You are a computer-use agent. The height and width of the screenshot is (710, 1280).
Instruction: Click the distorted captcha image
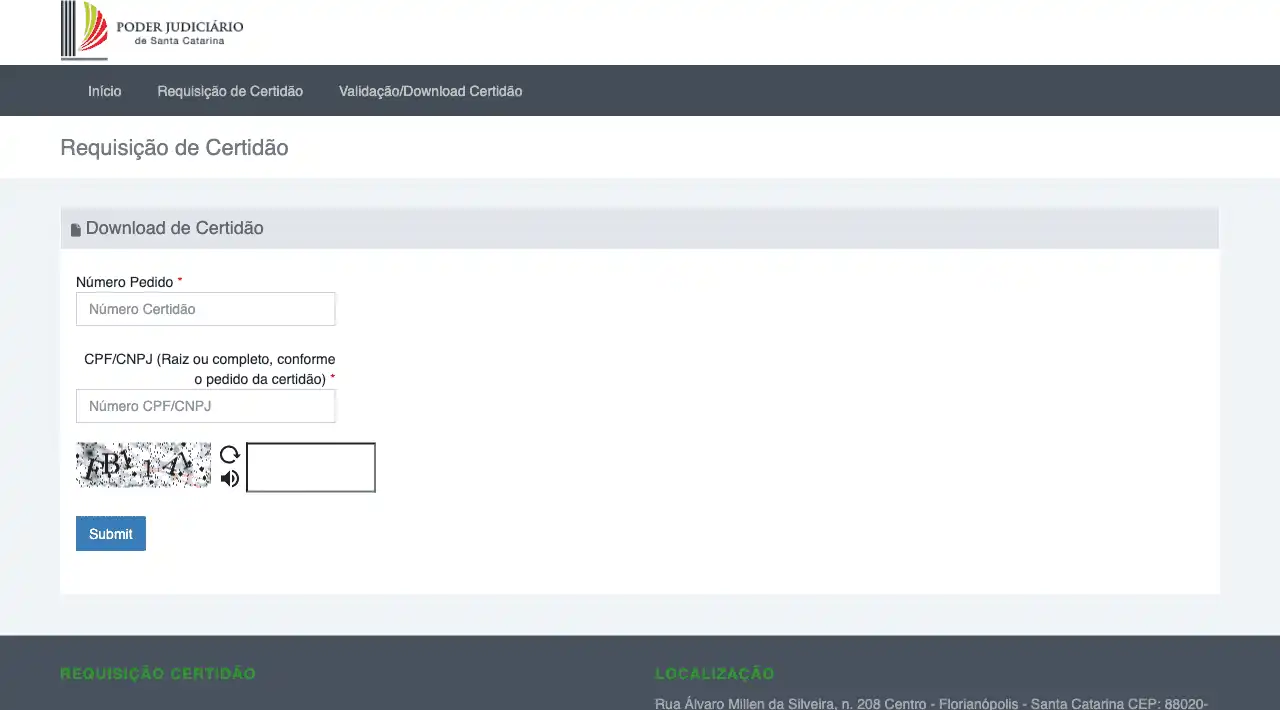[144, 465]
